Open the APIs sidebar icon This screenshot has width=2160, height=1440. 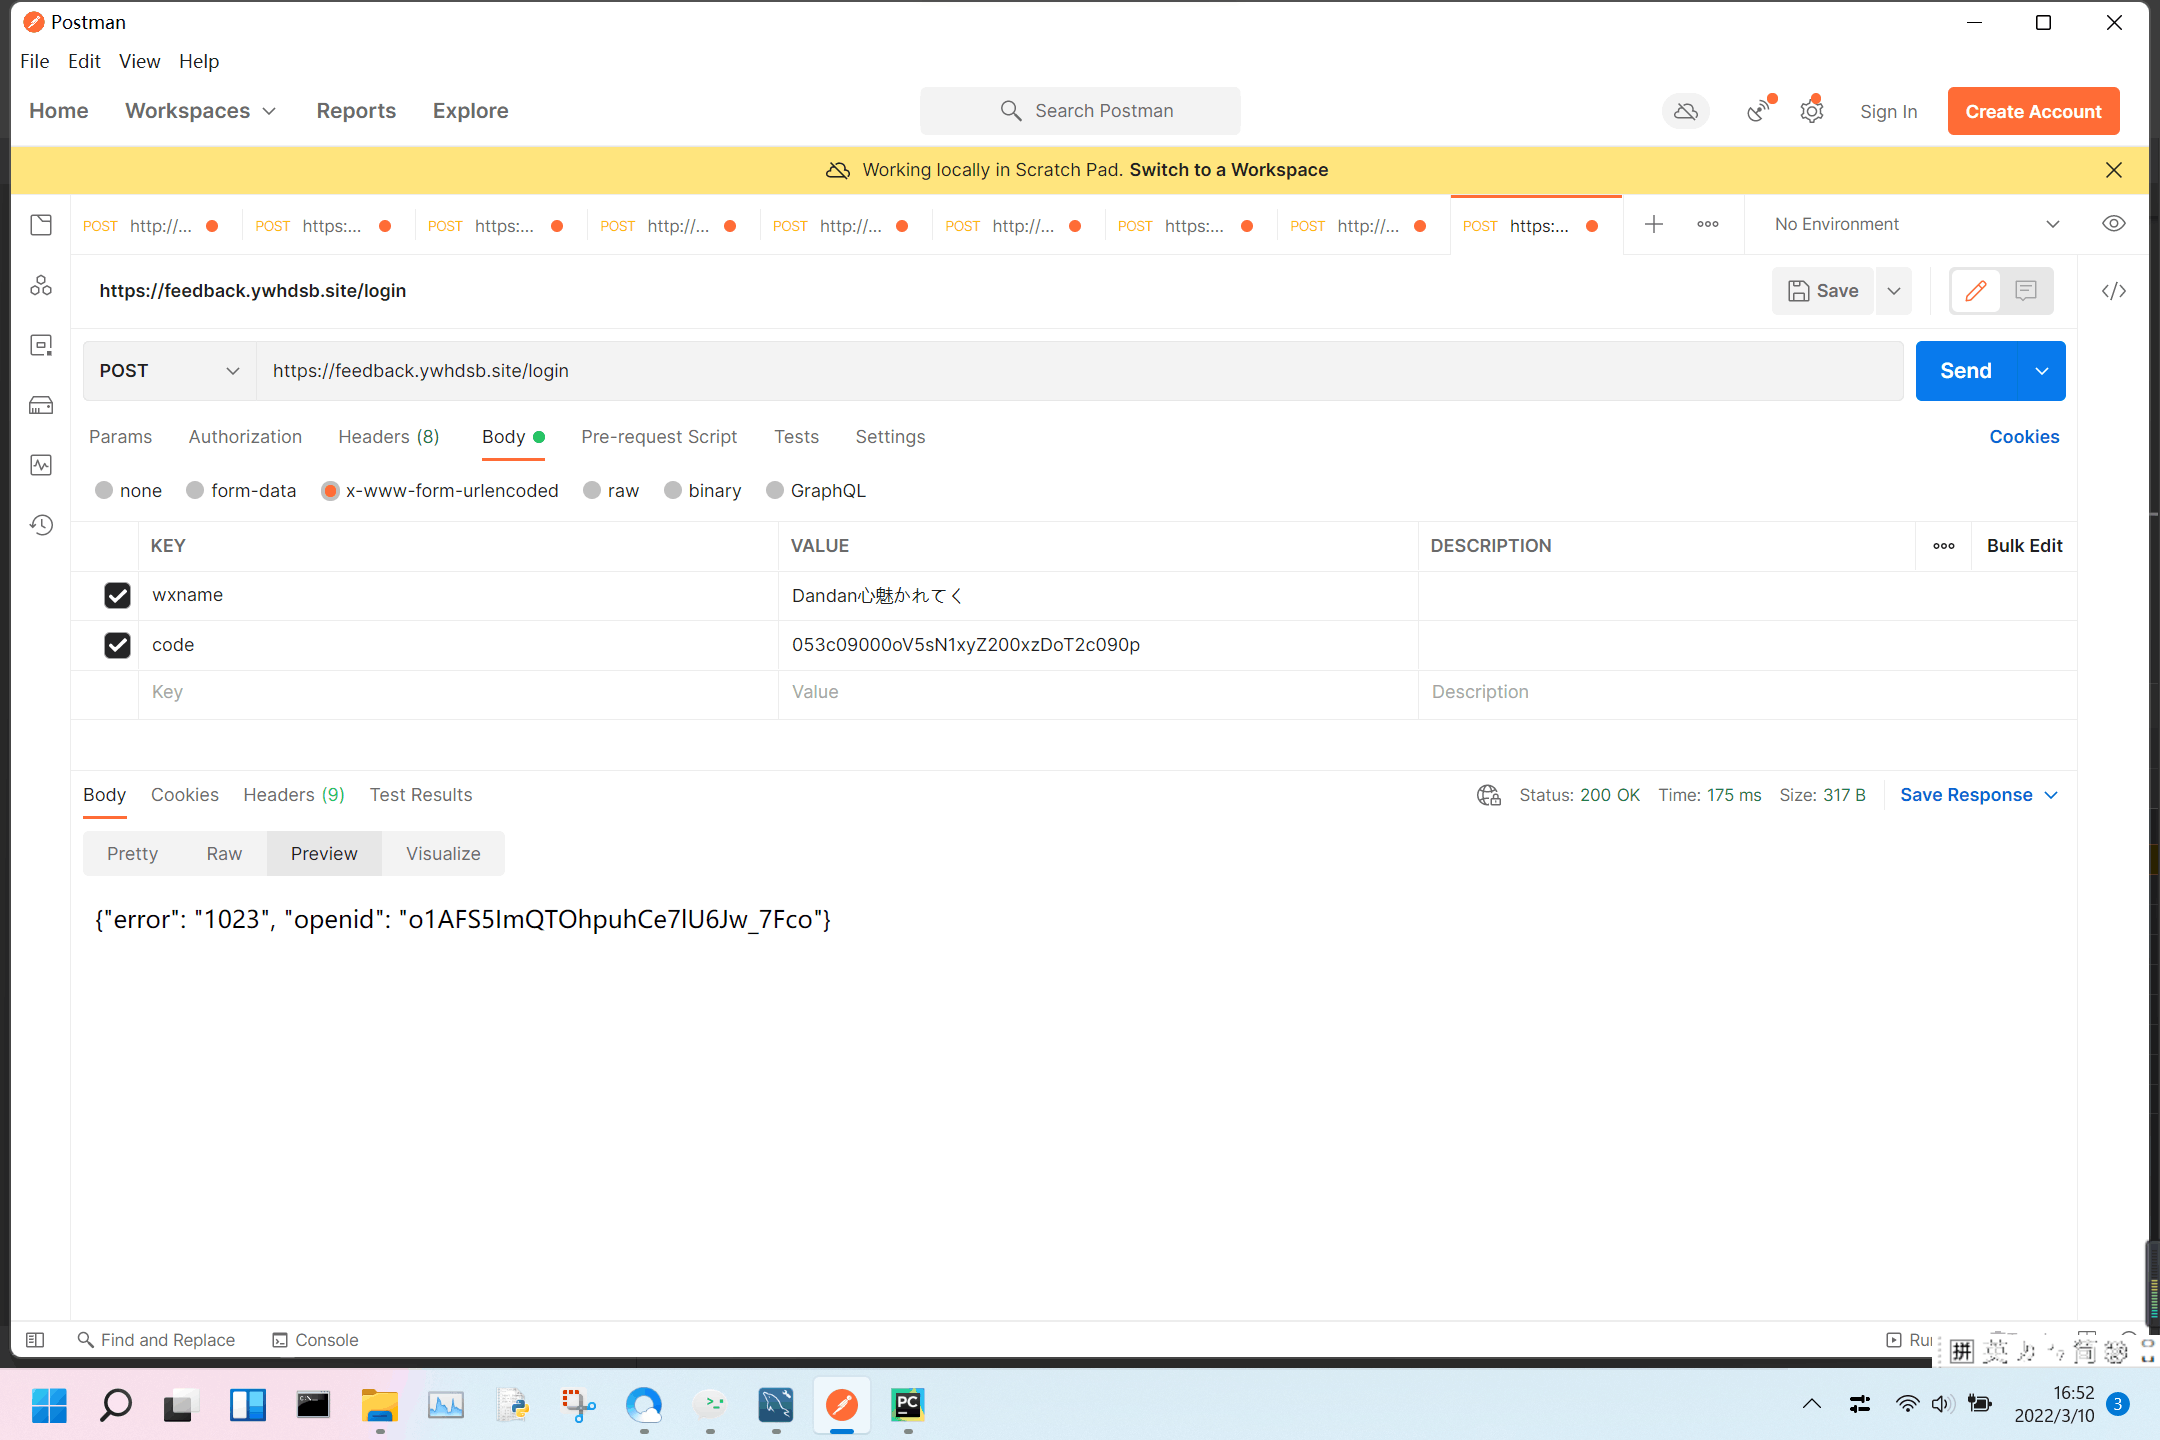click(41, 286)
